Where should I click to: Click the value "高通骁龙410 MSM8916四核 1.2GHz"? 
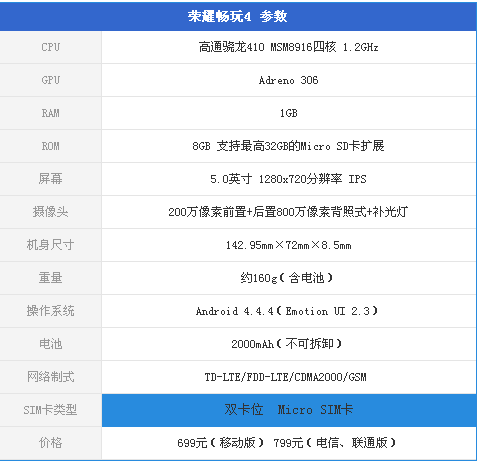(x=289, y=47)
